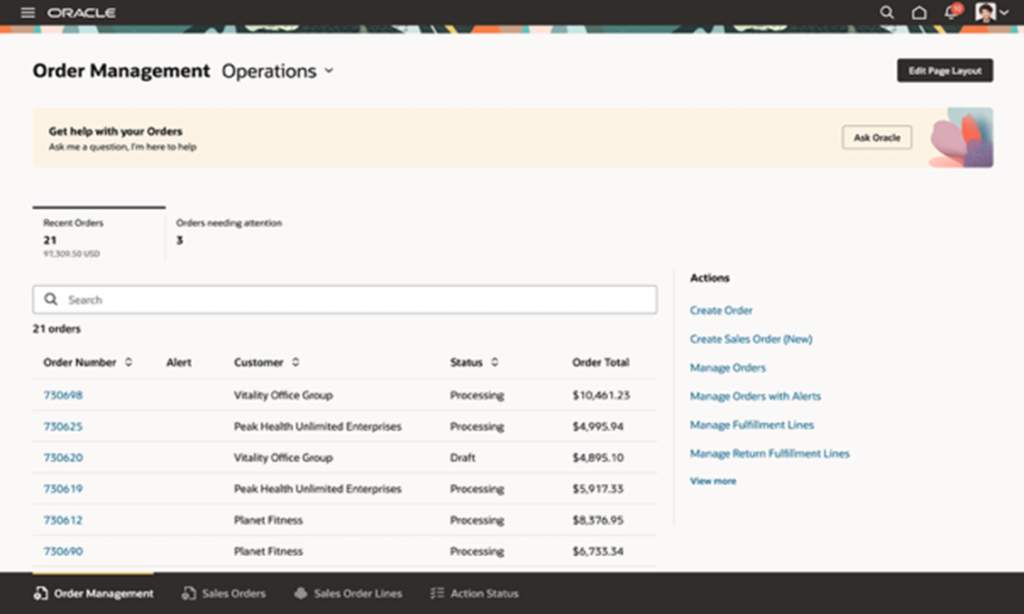Click $10,461.23 order total
Image resolution: width=1024 pixels, height=614 pixels.
click(x=601, y=395)
